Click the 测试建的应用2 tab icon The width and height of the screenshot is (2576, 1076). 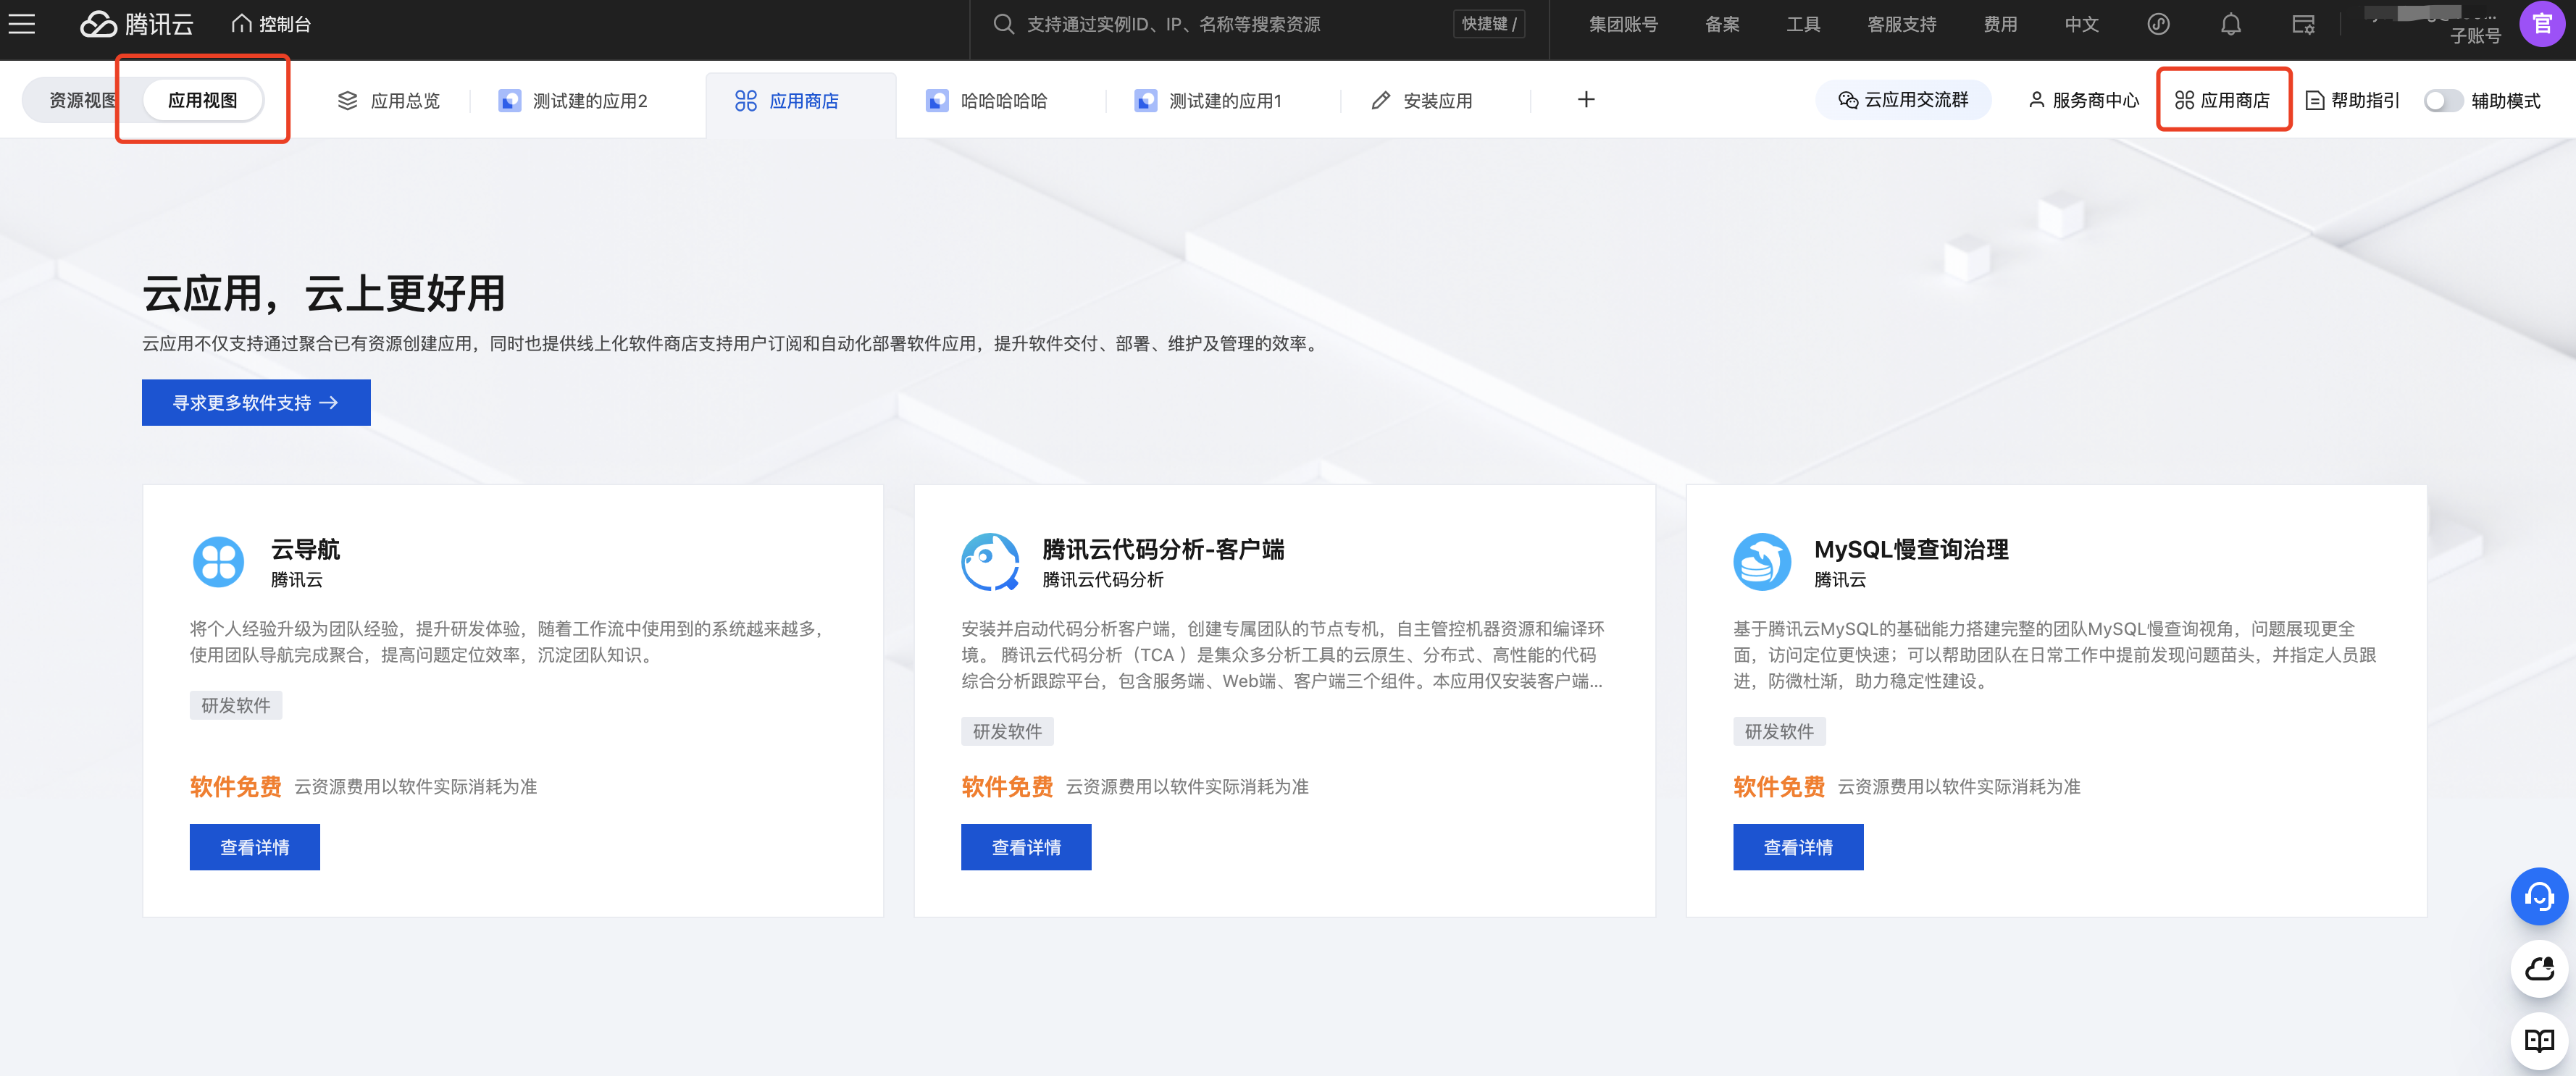510,101
